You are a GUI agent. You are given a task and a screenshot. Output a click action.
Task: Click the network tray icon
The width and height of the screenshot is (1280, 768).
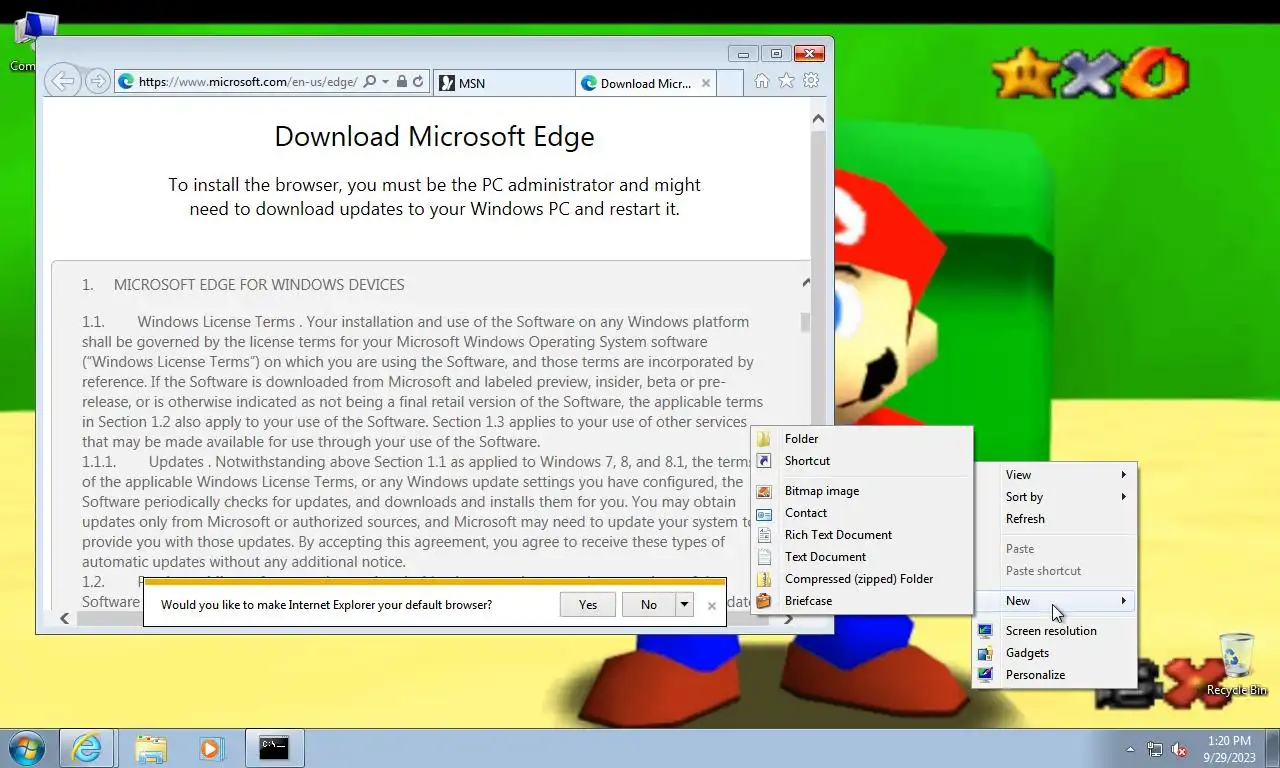click(1155, 749)
